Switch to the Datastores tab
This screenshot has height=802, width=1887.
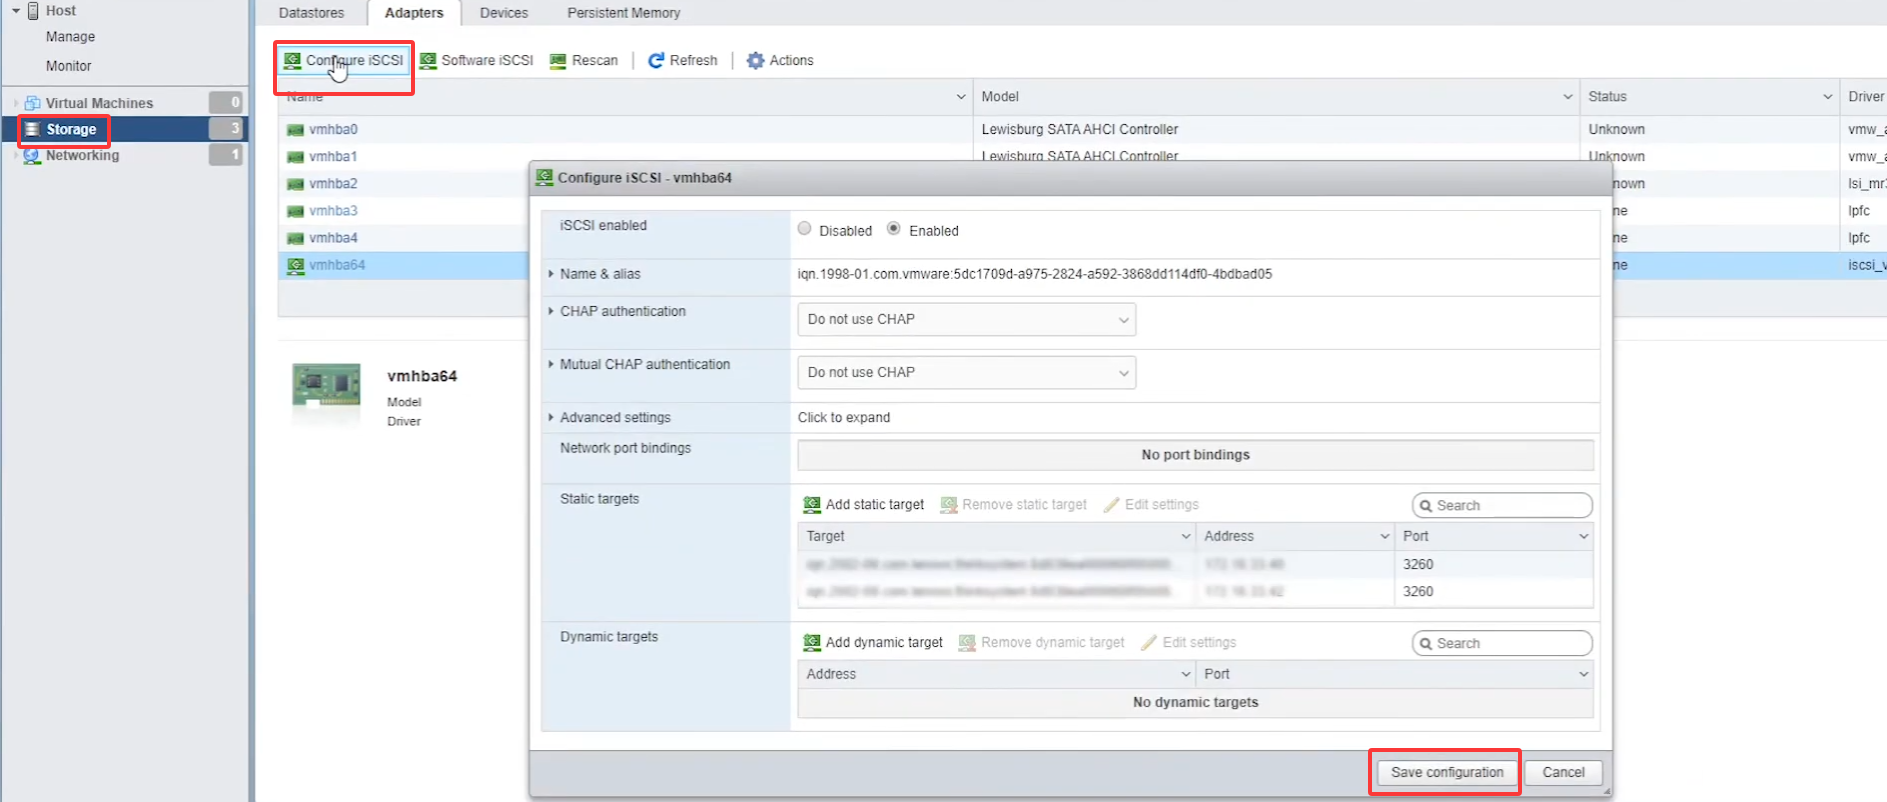point(311,13)
